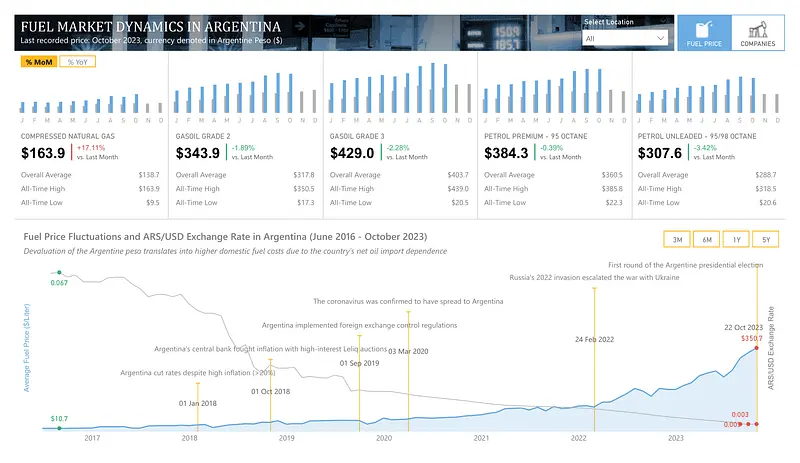Click the Average Fuel Price axis label
This screenshot has width=800, height=463.
[27, 348]
